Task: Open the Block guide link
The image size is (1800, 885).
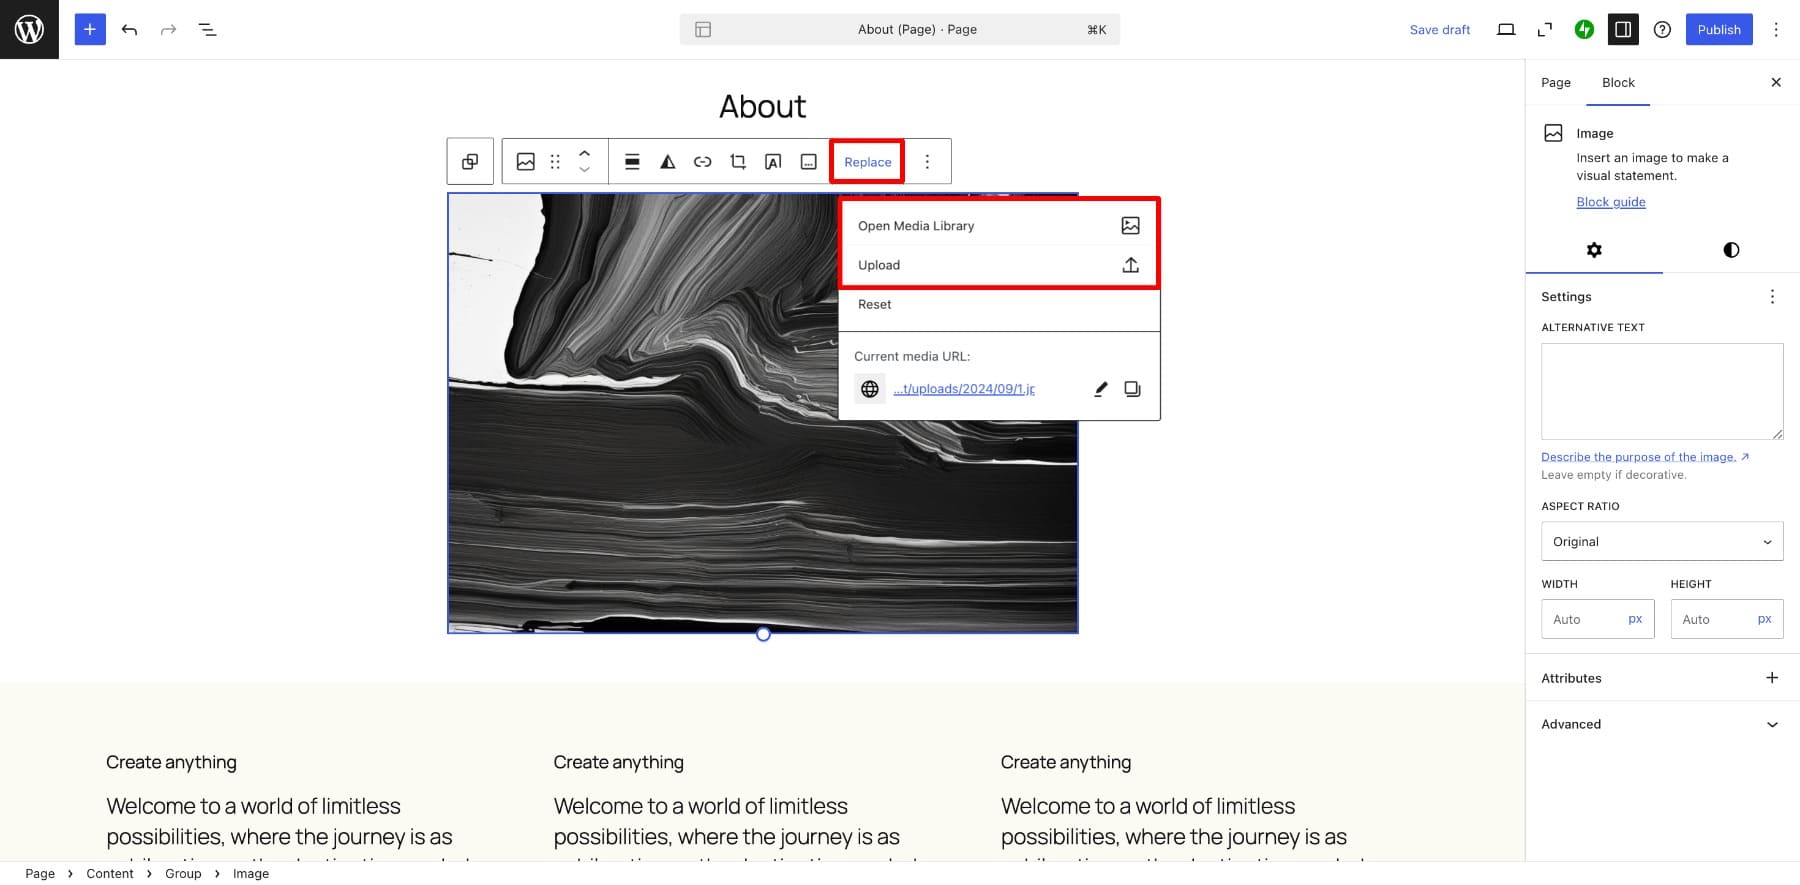Action: [x=1610, y=202]
